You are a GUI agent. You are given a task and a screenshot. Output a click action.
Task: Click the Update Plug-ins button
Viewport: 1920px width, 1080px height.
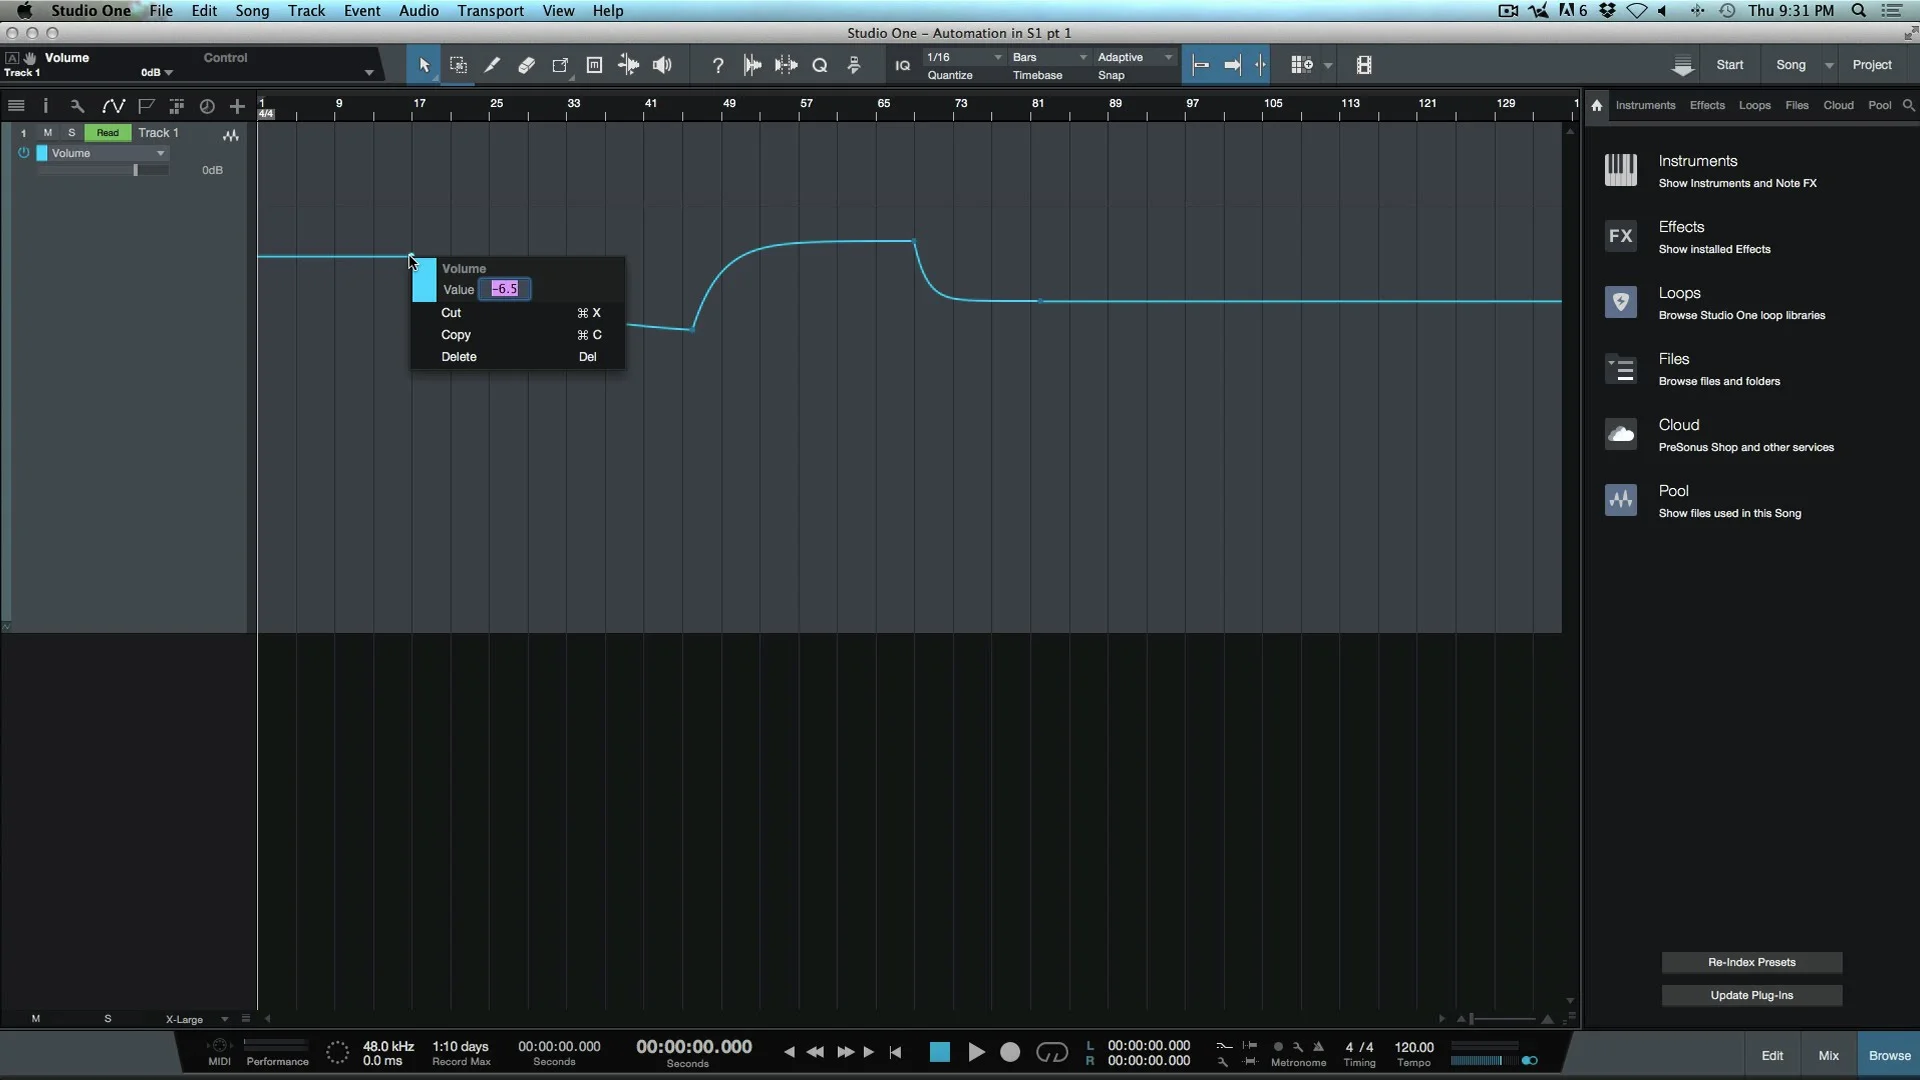(1751, 996)
